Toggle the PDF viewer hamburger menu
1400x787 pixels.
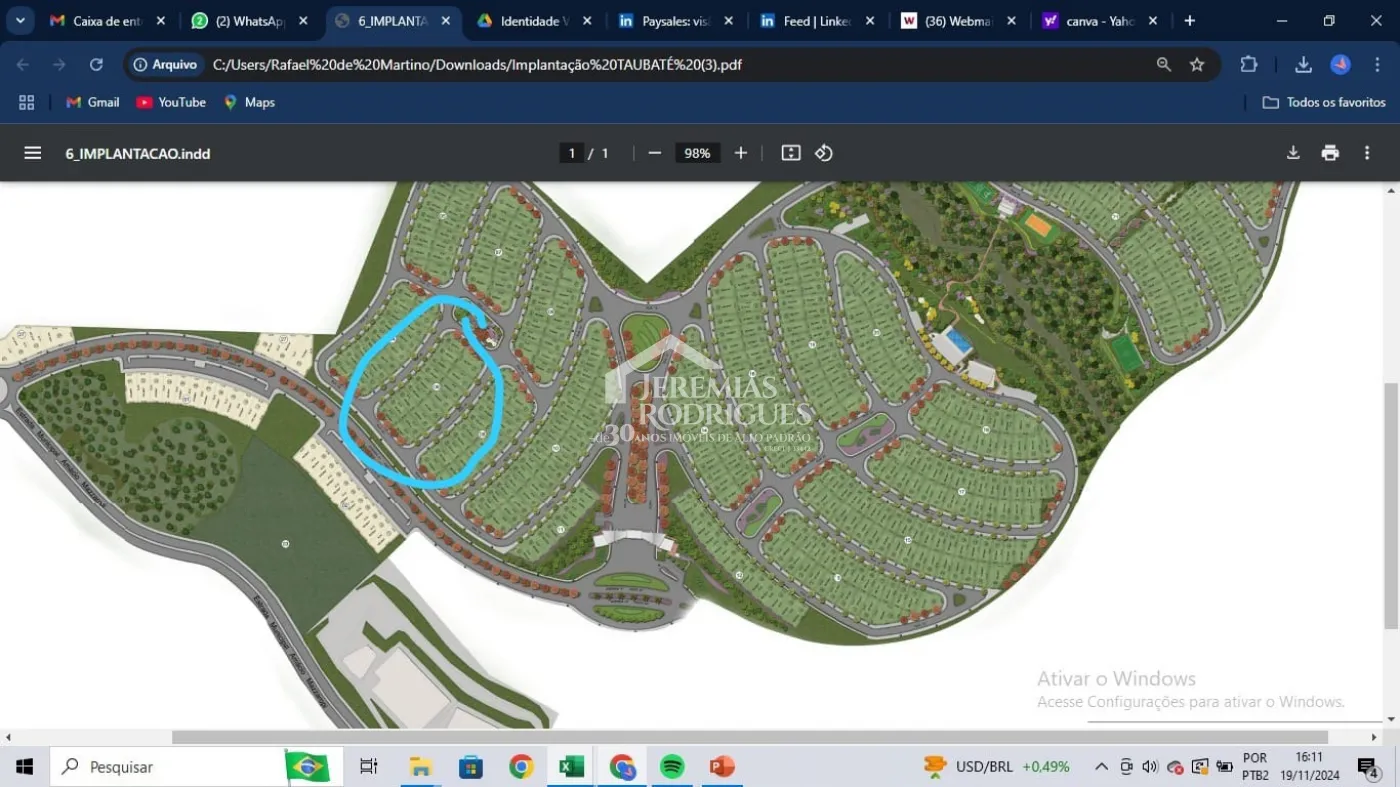32,152
